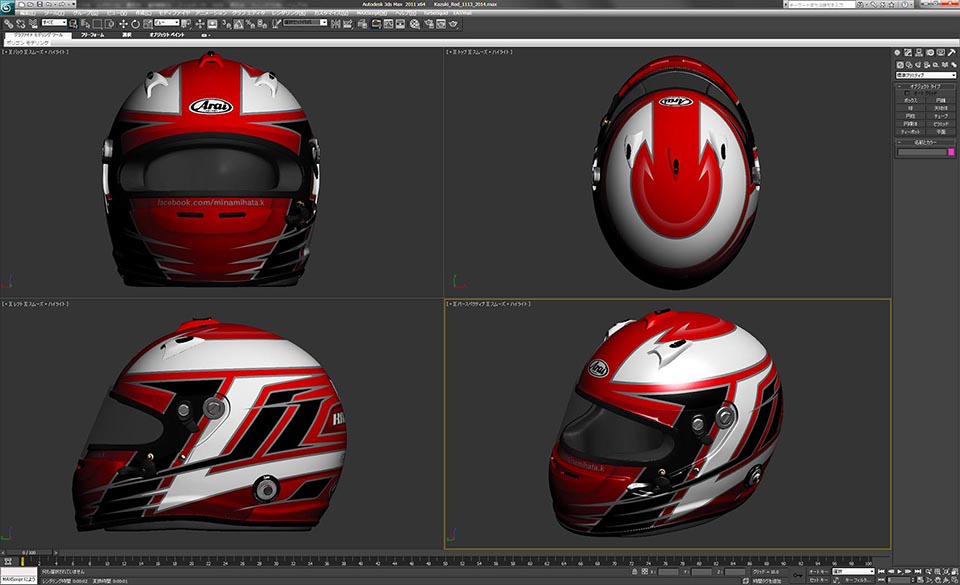Activate the Select and Move tool
960x585 pixels.
(123, 24)
